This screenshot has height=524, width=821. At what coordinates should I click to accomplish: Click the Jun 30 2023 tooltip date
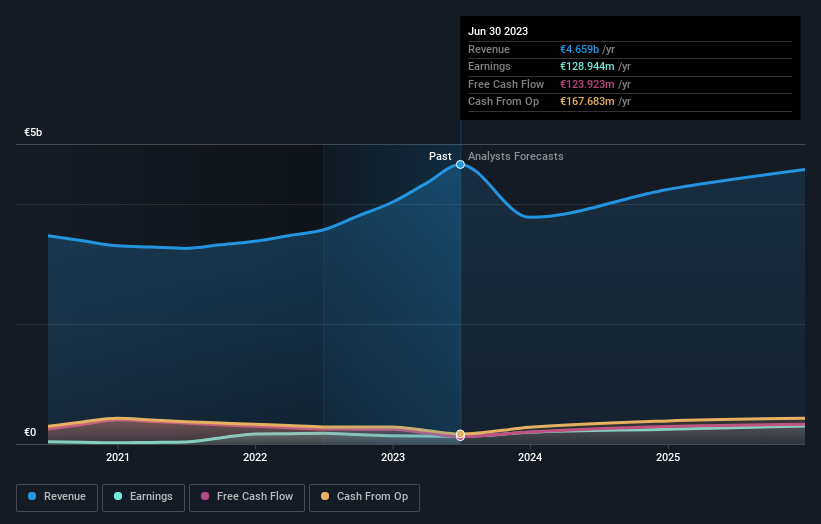[x=498, y=31]
